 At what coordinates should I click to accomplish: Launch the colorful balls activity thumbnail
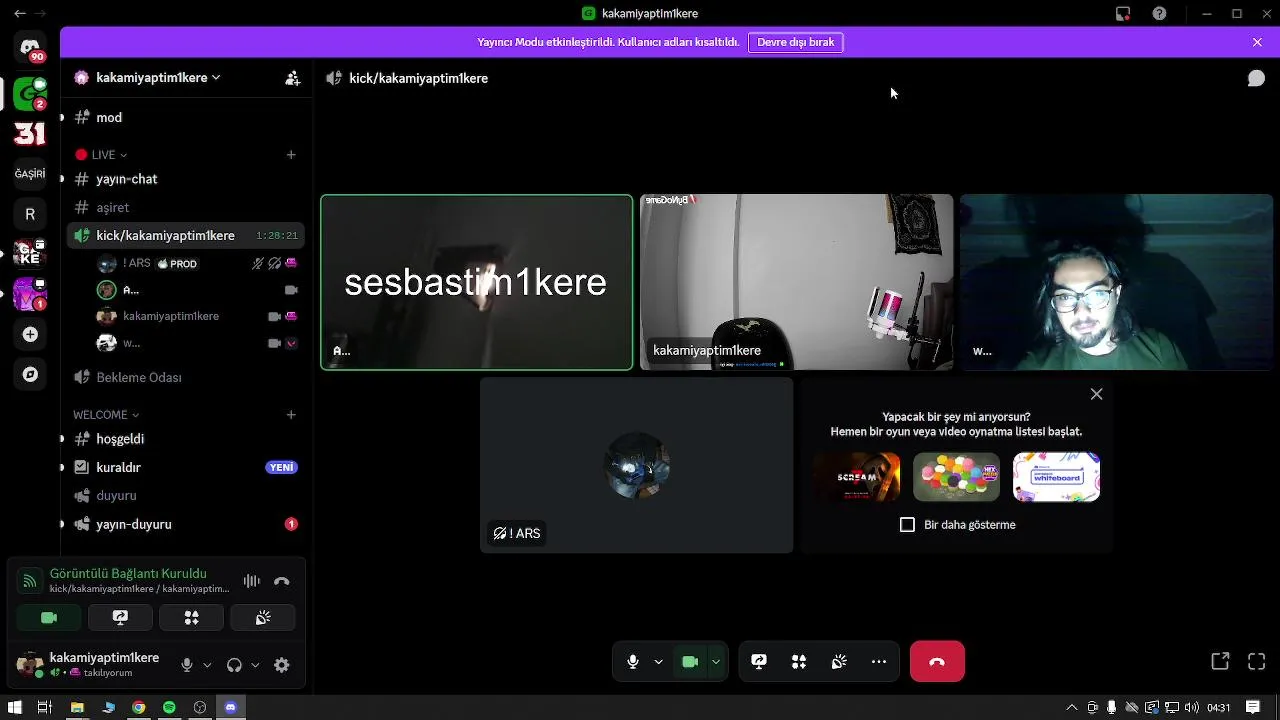pos(956,477)
